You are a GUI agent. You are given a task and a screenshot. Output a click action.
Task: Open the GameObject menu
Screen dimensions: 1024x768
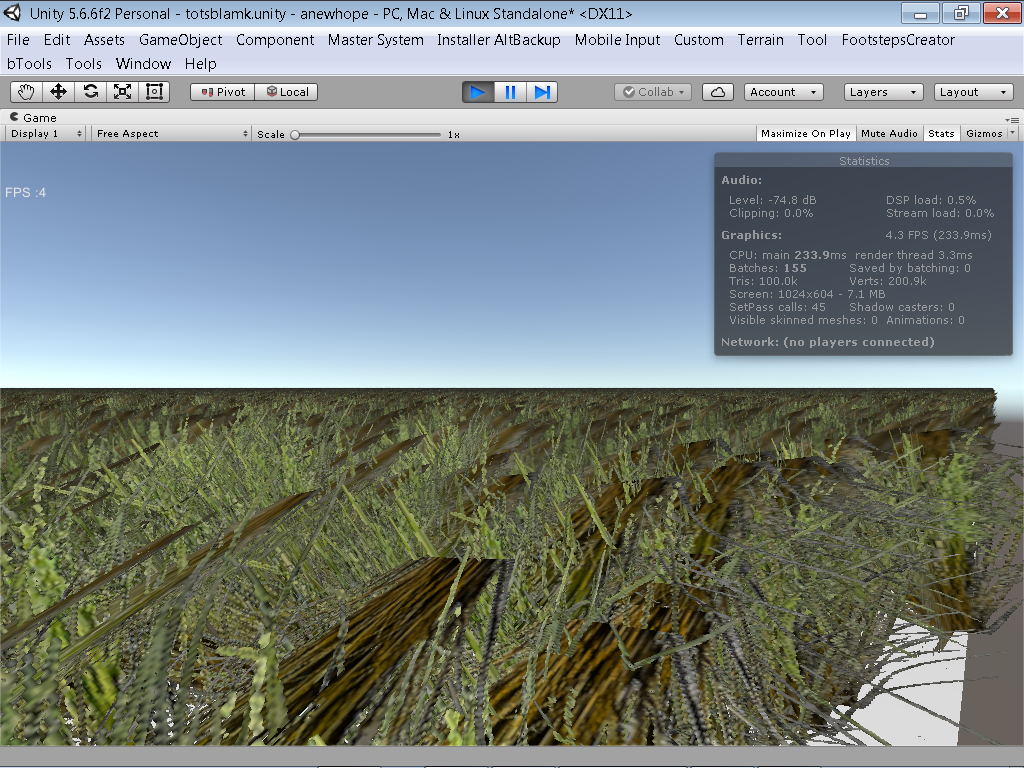(x=181, y=40)
